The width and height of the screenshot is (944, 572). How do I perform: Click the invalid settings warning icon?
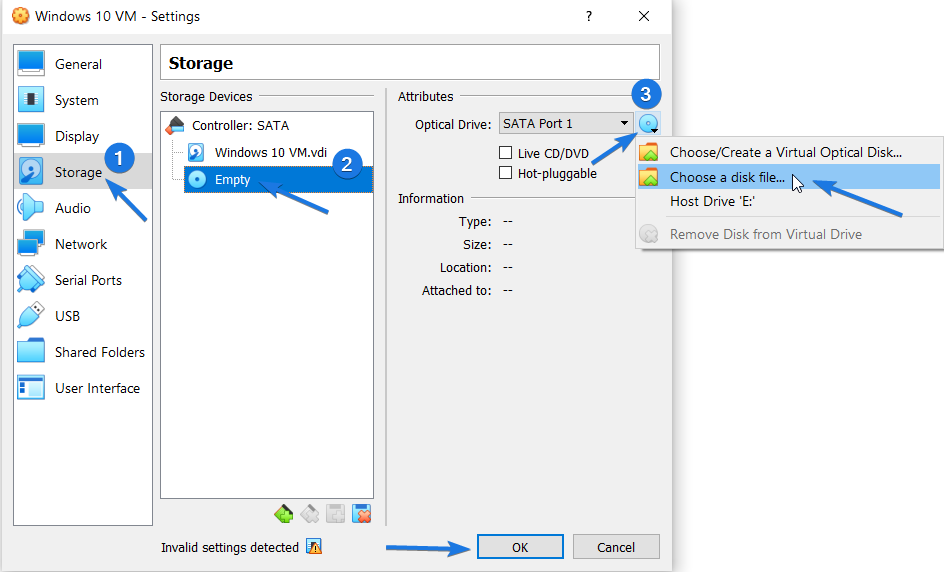[314, 547]
